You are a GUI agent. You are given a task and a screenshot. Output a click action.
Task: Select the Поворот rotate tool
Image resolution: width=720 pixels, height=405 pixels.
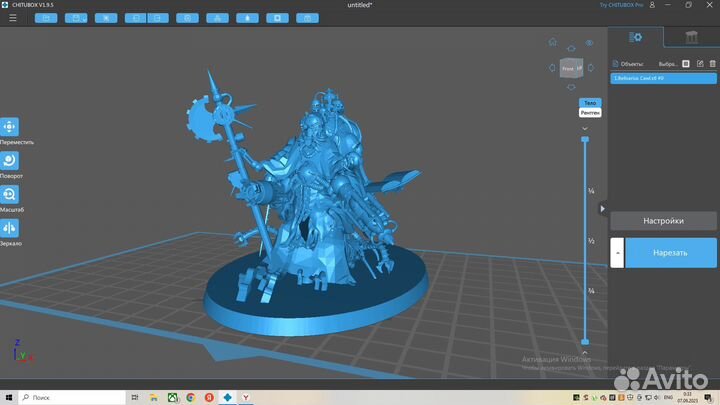tap(10, 161)
